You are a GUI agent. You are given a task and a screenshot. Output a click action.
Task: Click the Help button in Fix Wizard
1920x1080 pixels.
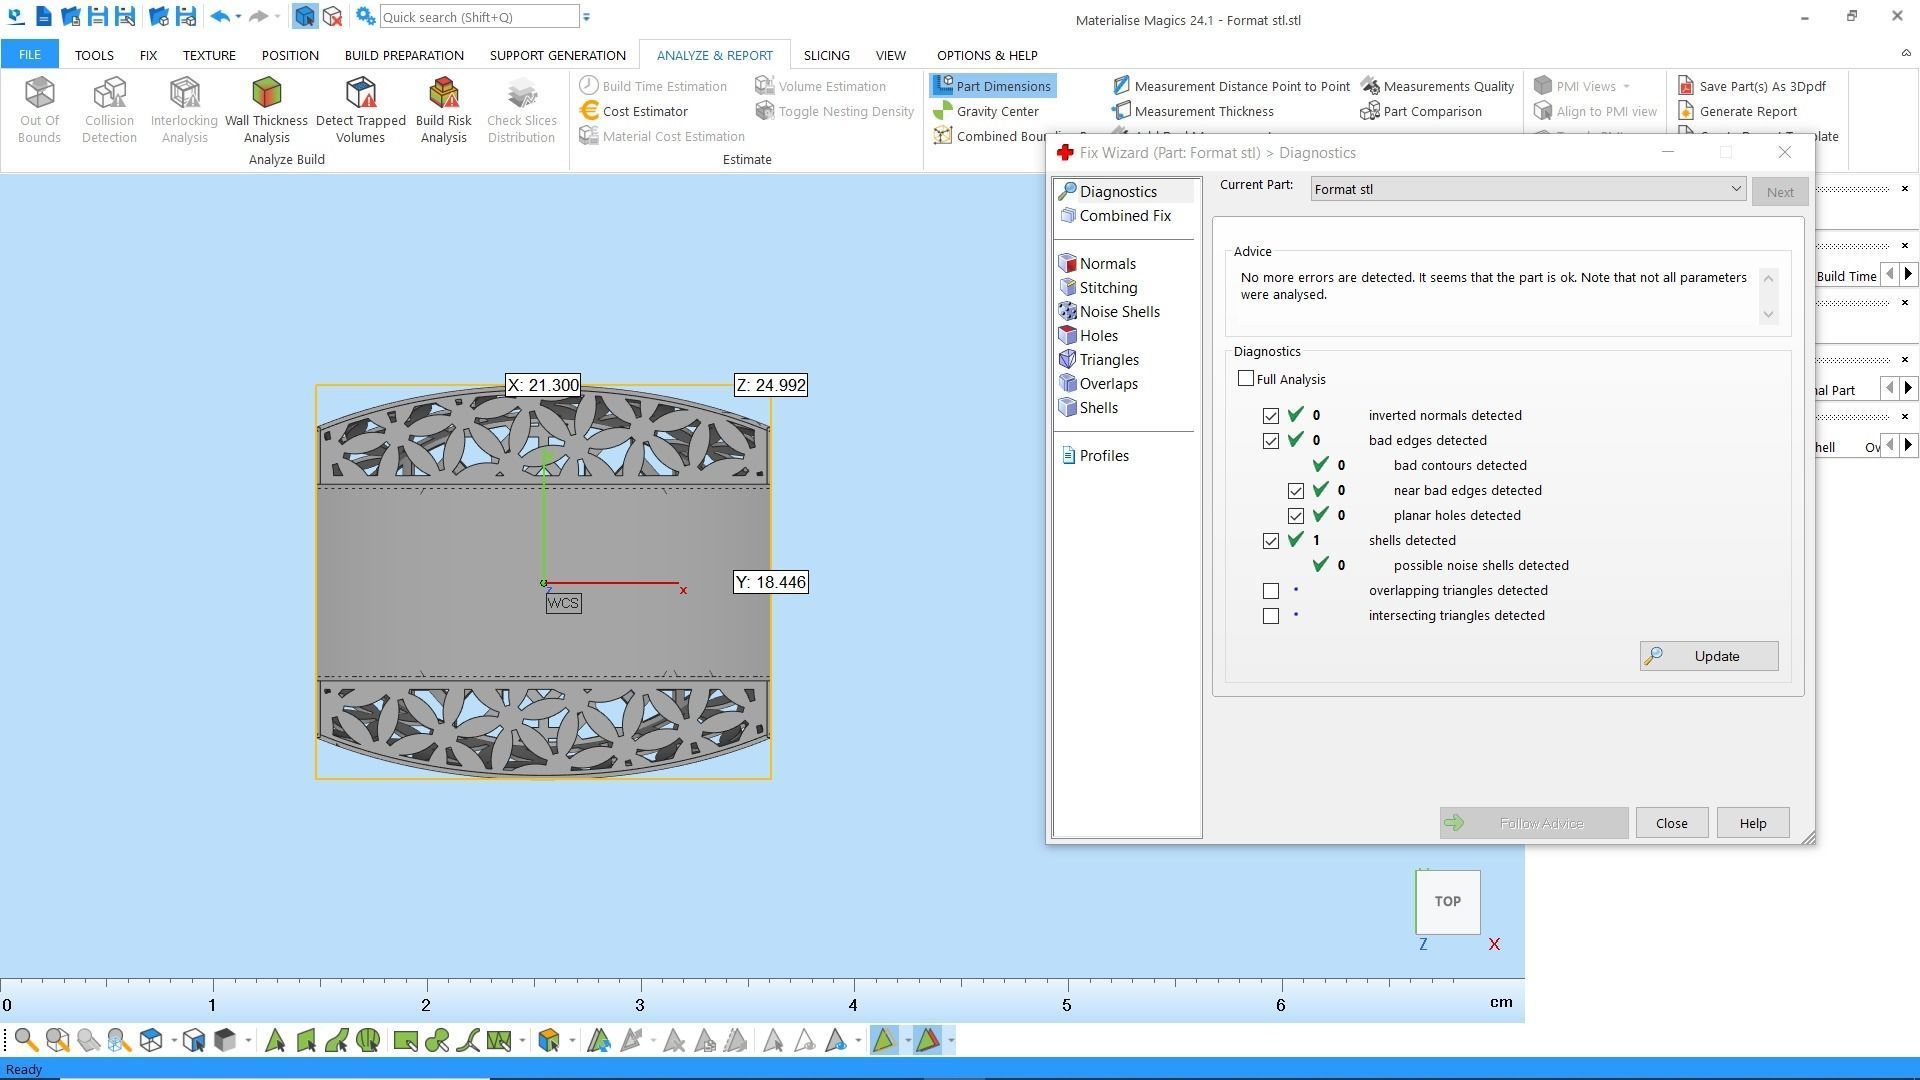[1752, 823]
